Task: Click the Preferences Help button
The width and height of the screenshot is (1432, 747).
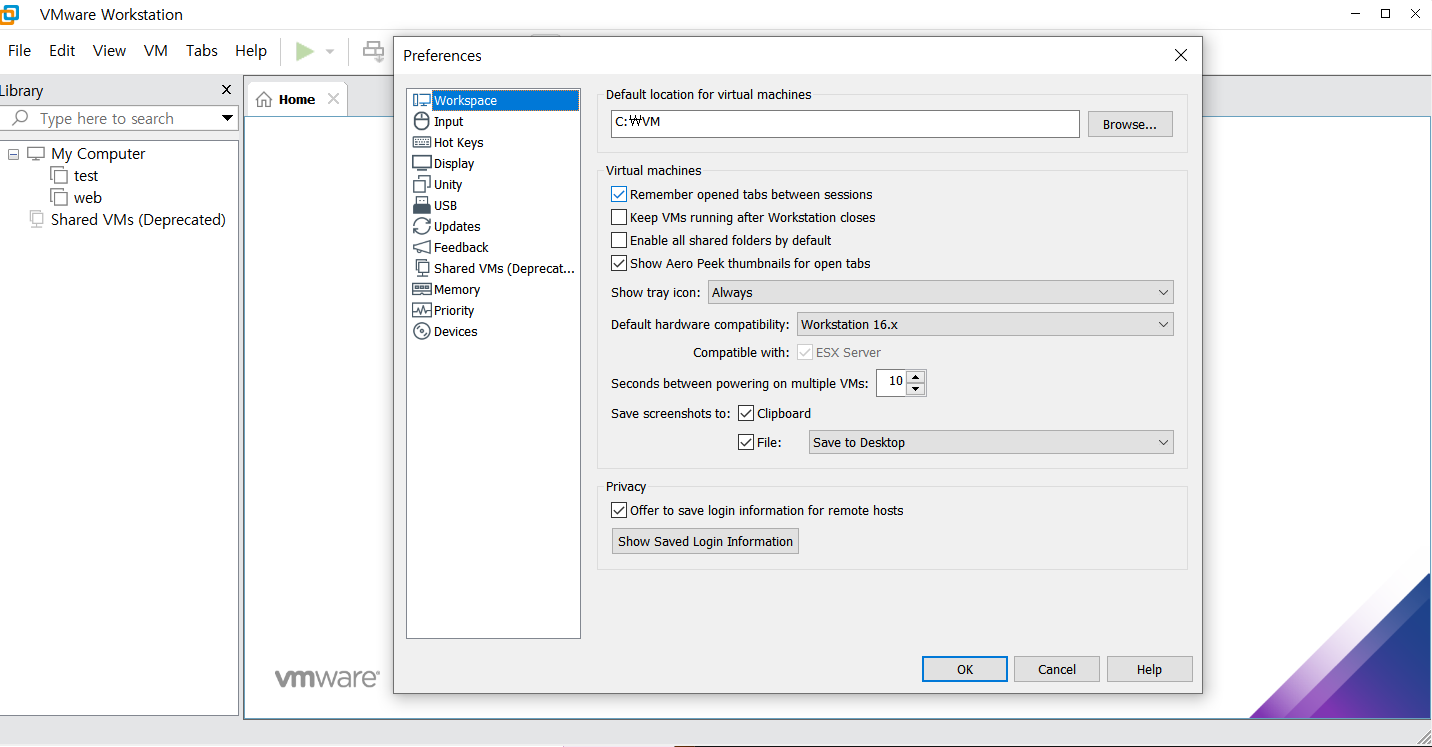Action: pyautogui.click(x=1150, y=669)
